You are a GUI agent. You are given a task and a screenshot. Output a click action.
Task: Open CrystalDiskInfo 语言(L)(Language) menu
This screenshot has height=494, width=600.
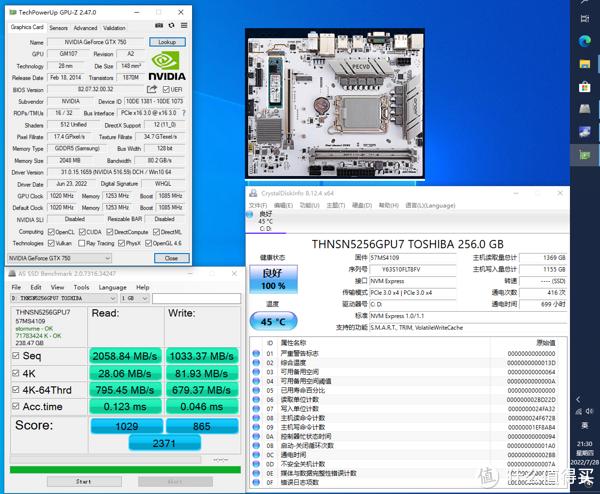coord(430,205)
